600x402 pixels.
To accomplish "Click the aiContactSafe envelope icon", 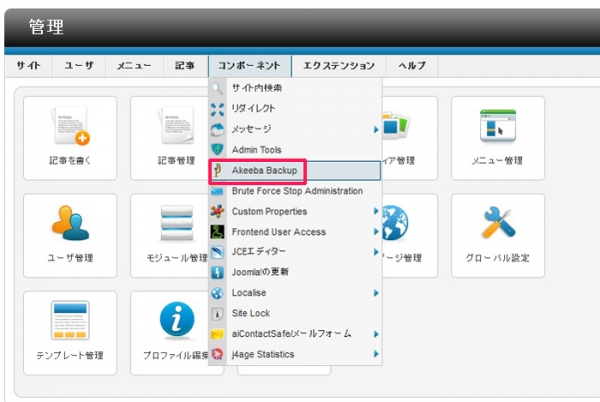I will pyautogui.click(x=217, y=334).
